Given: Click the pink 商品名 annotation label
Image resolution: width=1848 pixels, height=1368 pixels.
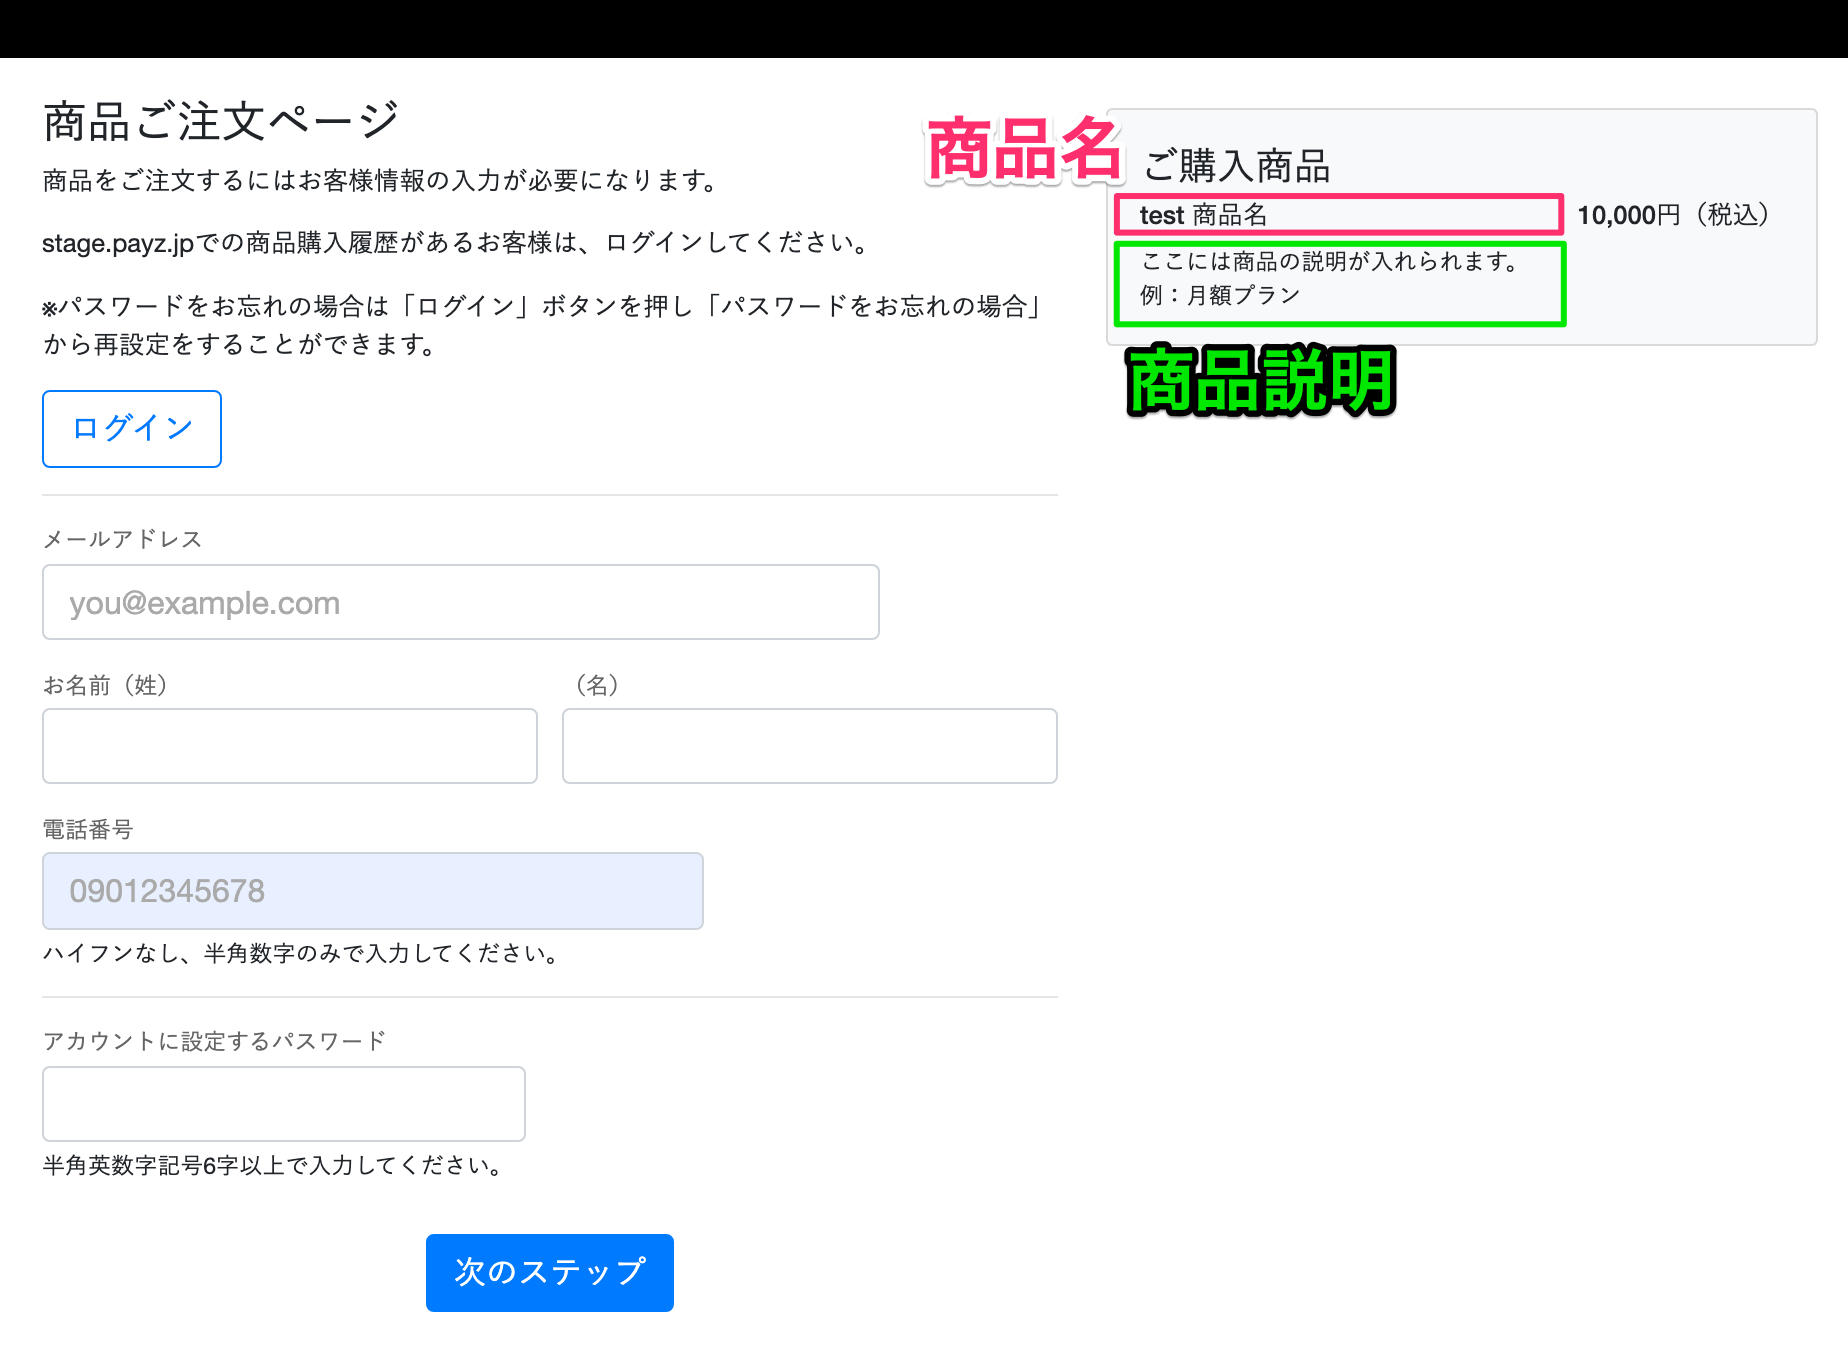Looking at the screenshot, I should click(x=1024, y=150).
